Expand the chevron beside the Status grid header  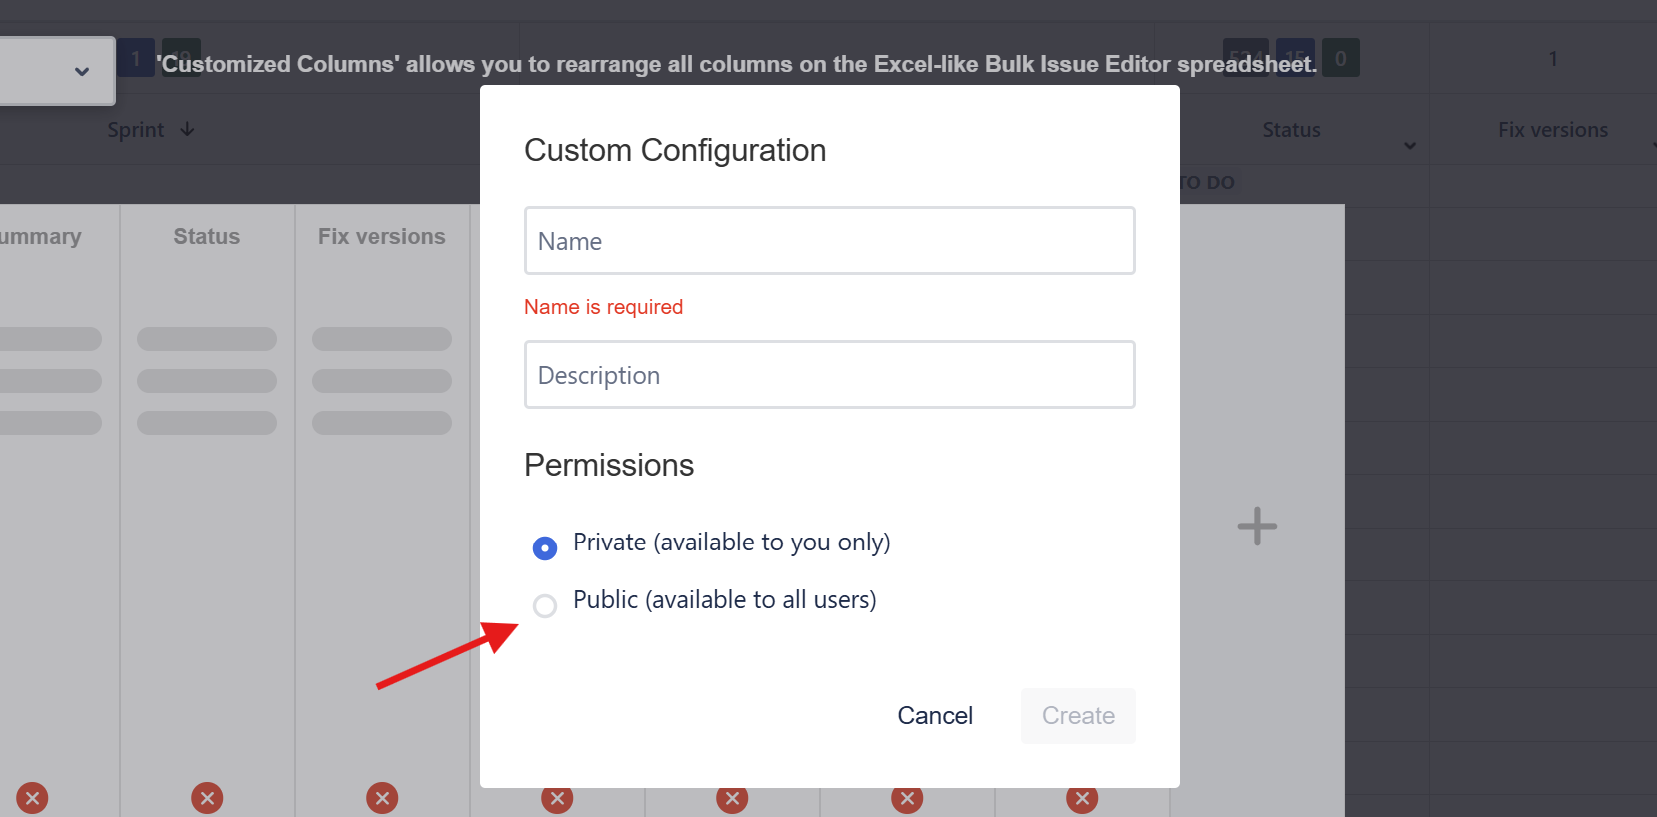(x=1410, y=146)
